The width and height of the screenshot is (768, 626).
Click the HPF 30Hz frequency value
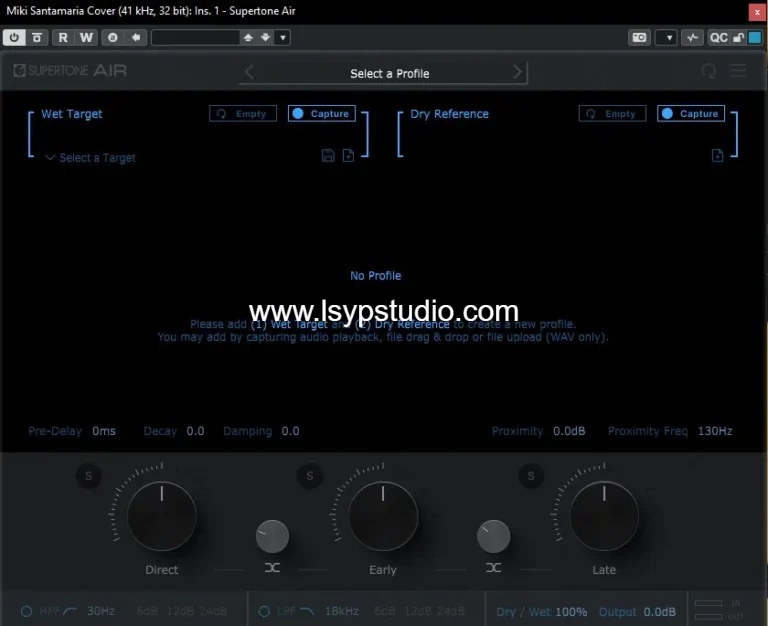coord(101,611)
